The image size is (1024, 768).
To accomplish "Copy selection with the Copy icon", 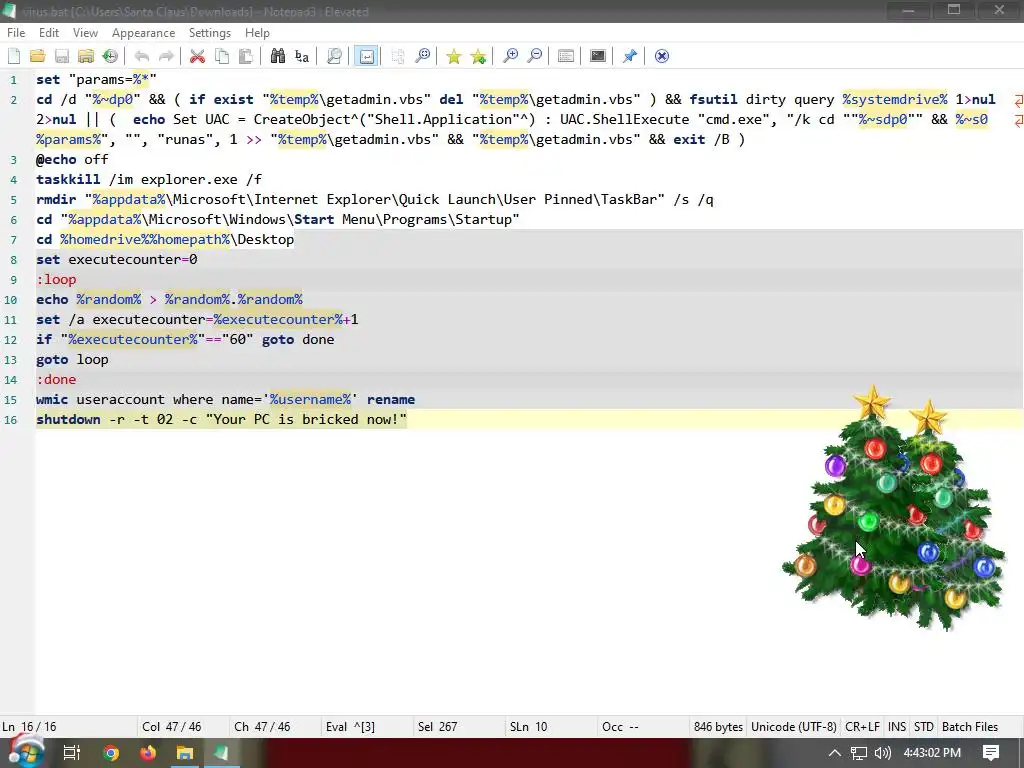I will 221,56.
